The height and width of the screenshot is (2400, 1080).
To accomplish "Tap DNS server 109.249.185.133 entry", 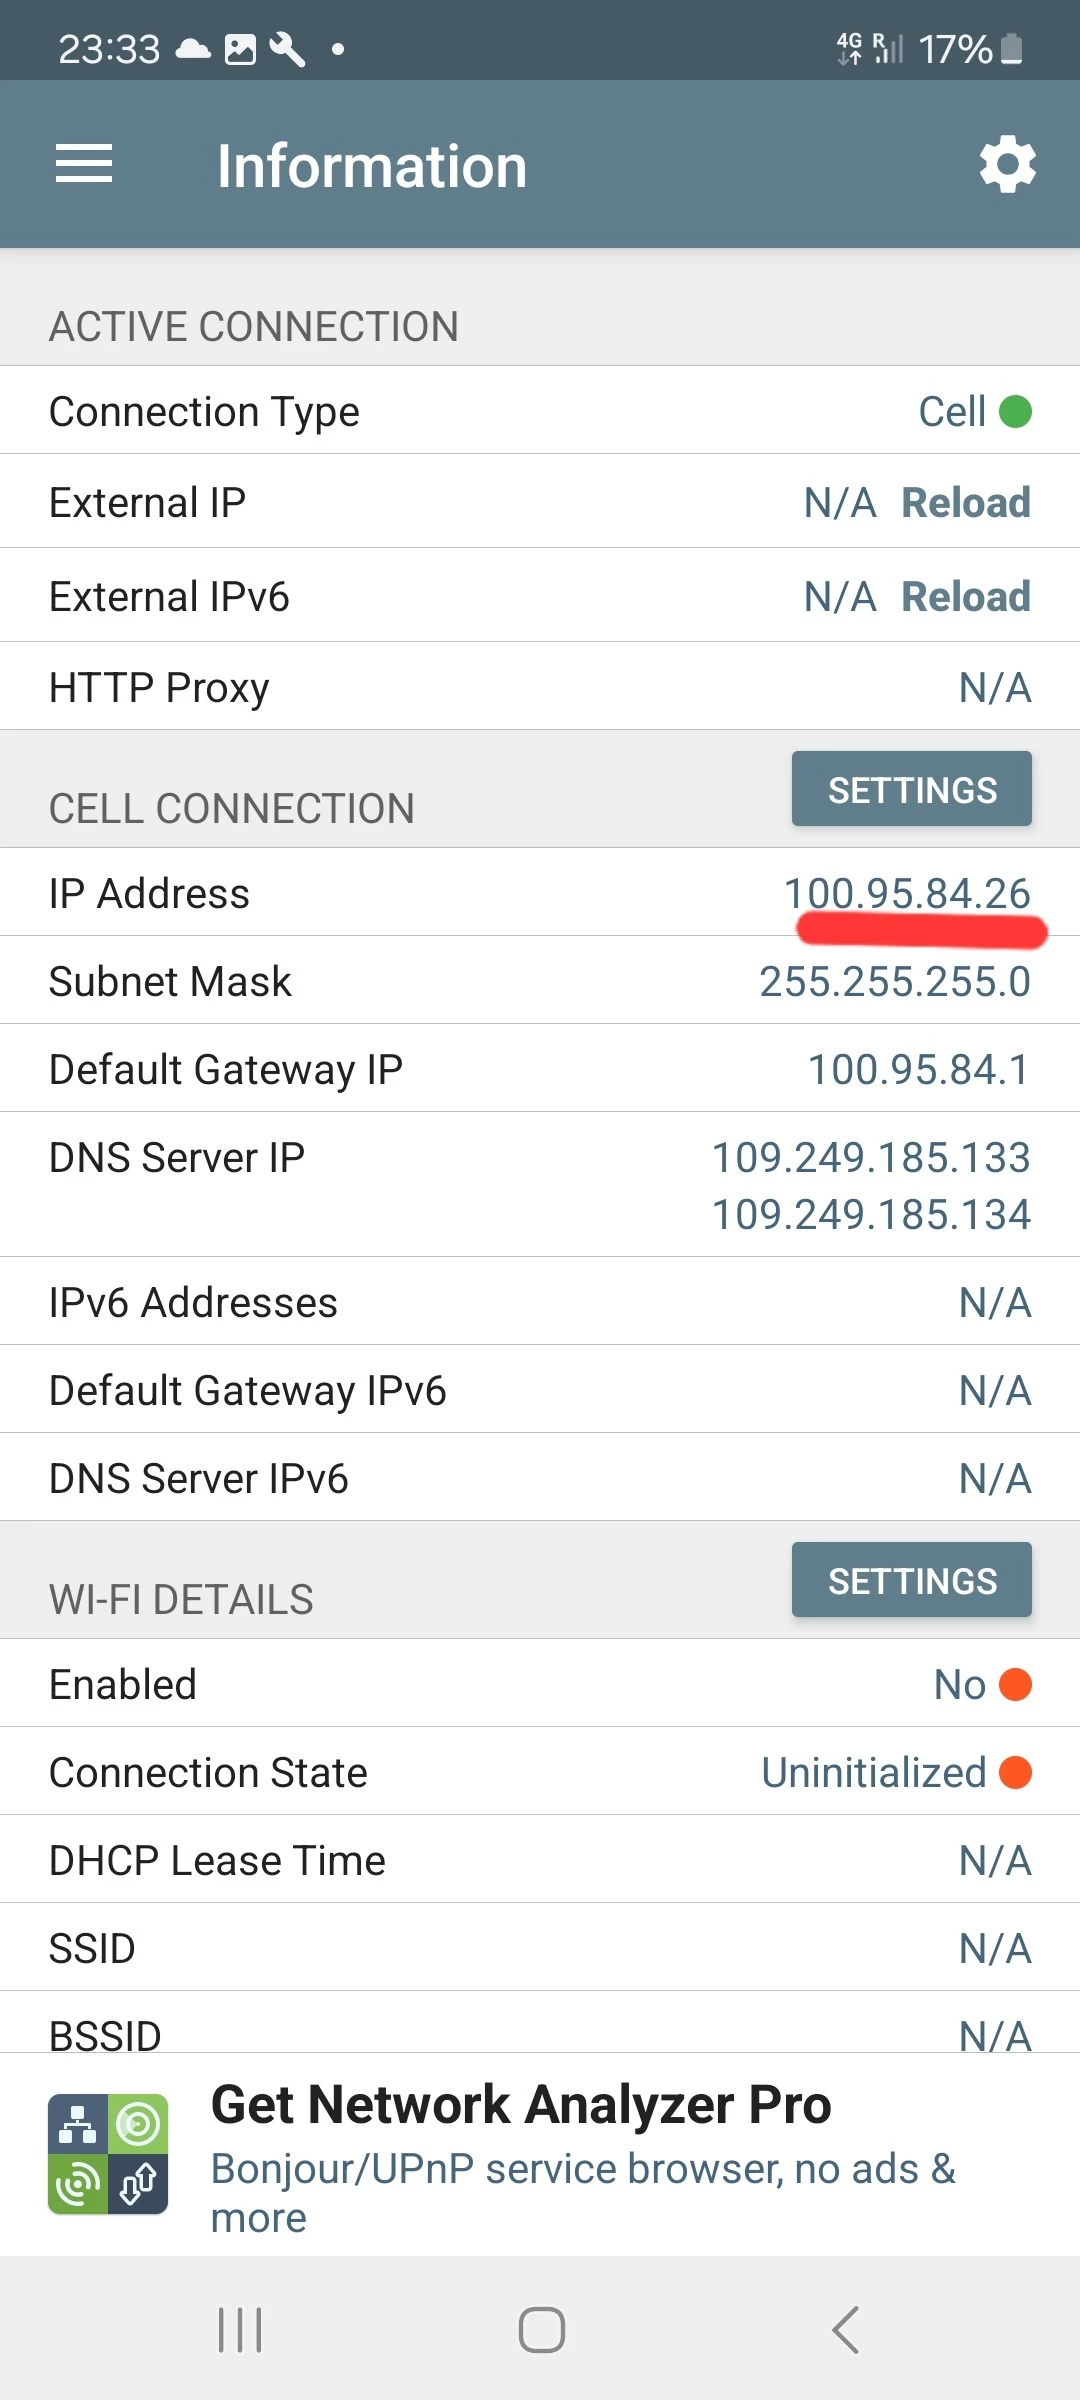I will (x=870, y=1157).
